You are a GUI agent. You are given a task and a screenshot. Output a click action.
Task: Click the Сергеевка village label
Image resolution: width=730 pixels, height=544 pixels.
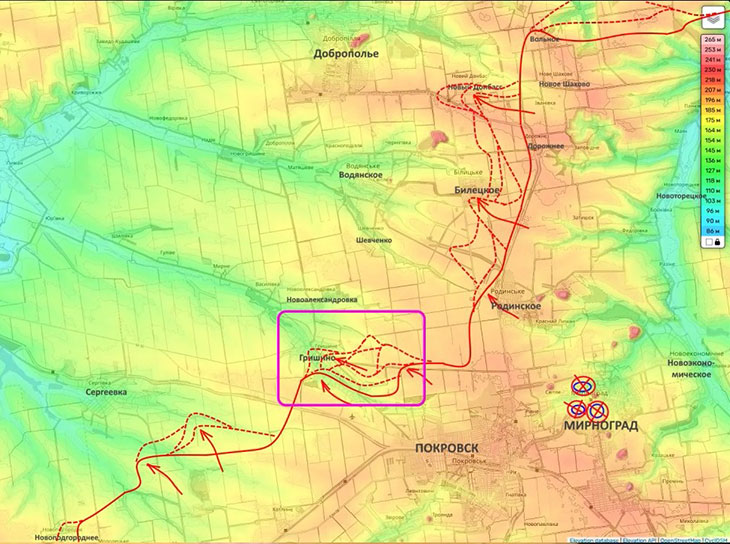click(x=107, y=393)
